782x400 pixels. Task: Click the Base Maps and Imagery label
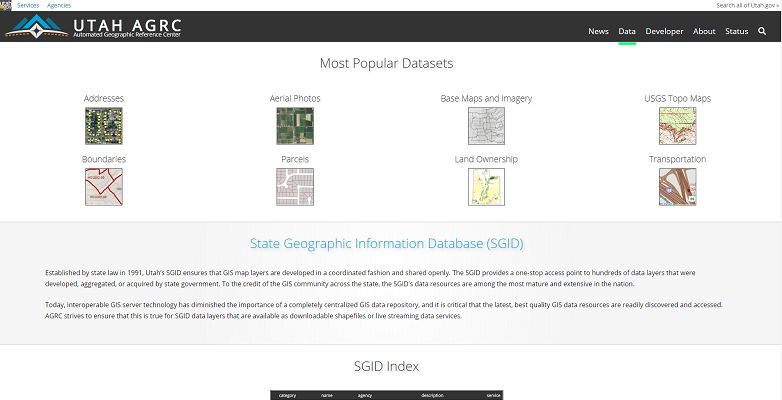point(486,98)
